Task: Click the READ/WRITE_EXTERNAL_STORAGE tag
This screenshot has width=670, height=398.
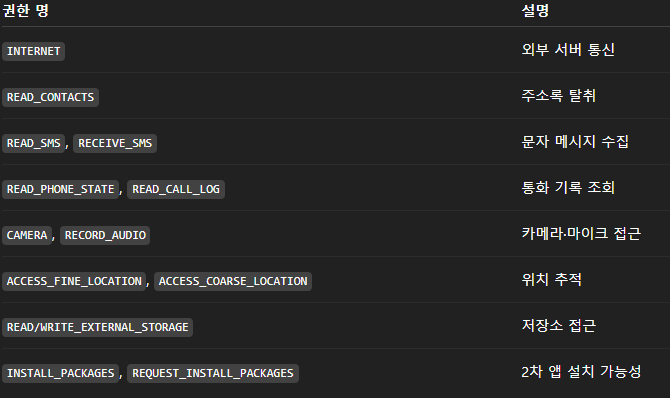Action: pos(97,327)
